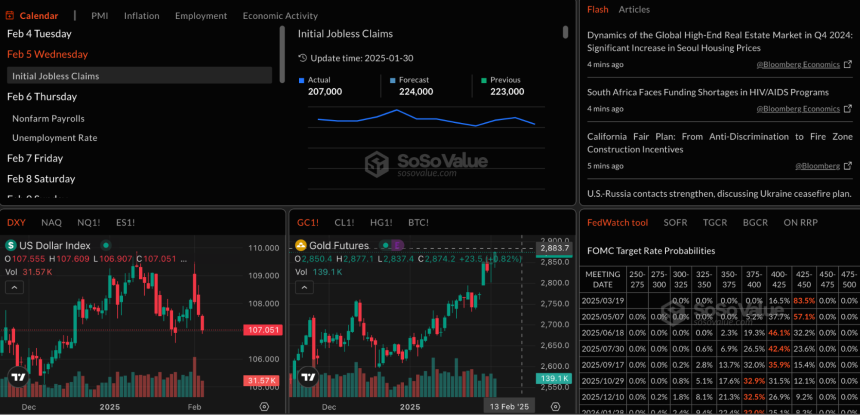Open @Bloomberg Economics link under South Africa news
Image resolution: width=860 pixels, height=415 pixels.
[x=798, y=109]
